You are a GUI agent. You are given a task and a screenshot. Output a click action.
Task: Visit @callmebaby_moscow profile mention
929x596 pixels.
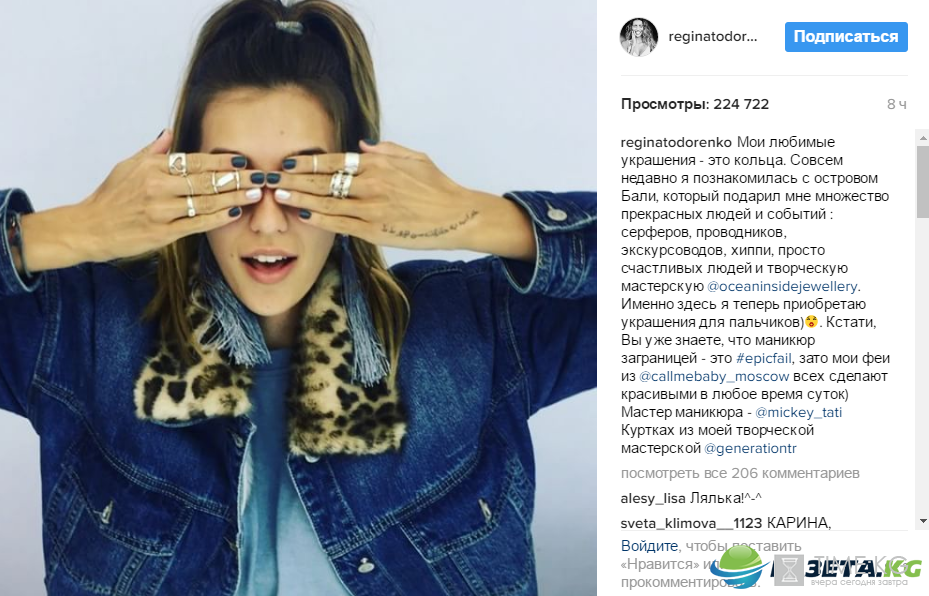pyautogui.click(x=714, y=376)
